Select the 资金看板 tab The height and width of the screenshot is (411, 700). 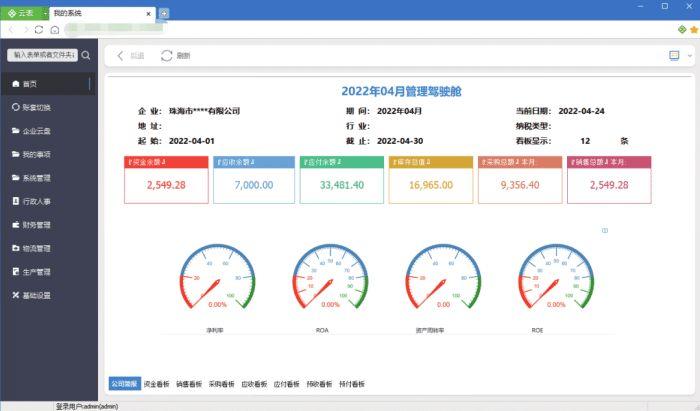tap(157, 384)
